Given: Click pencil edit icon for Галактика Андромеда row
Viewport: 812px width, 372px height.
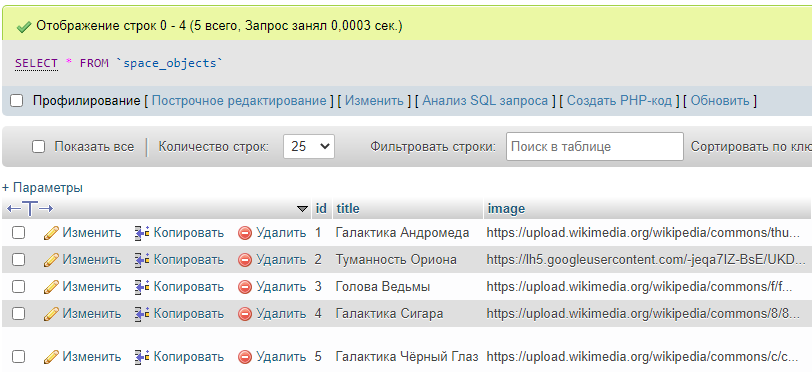Looking at the screenshot, I should pos(51,233).
